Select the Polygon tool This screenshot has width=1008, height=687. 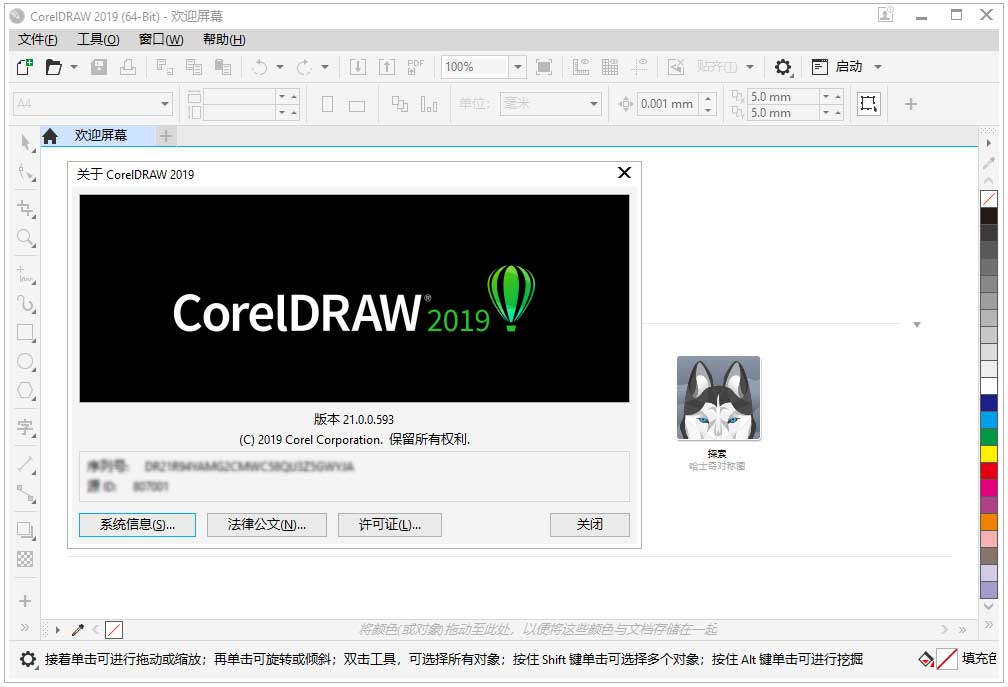tap(26, 391)
